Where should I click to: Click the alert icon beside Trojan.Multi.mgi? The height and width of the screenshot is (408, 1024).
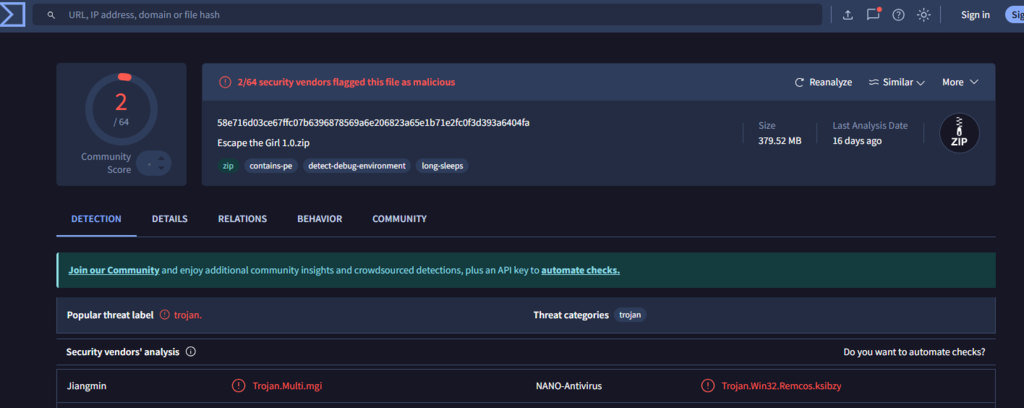click(238, 386)
